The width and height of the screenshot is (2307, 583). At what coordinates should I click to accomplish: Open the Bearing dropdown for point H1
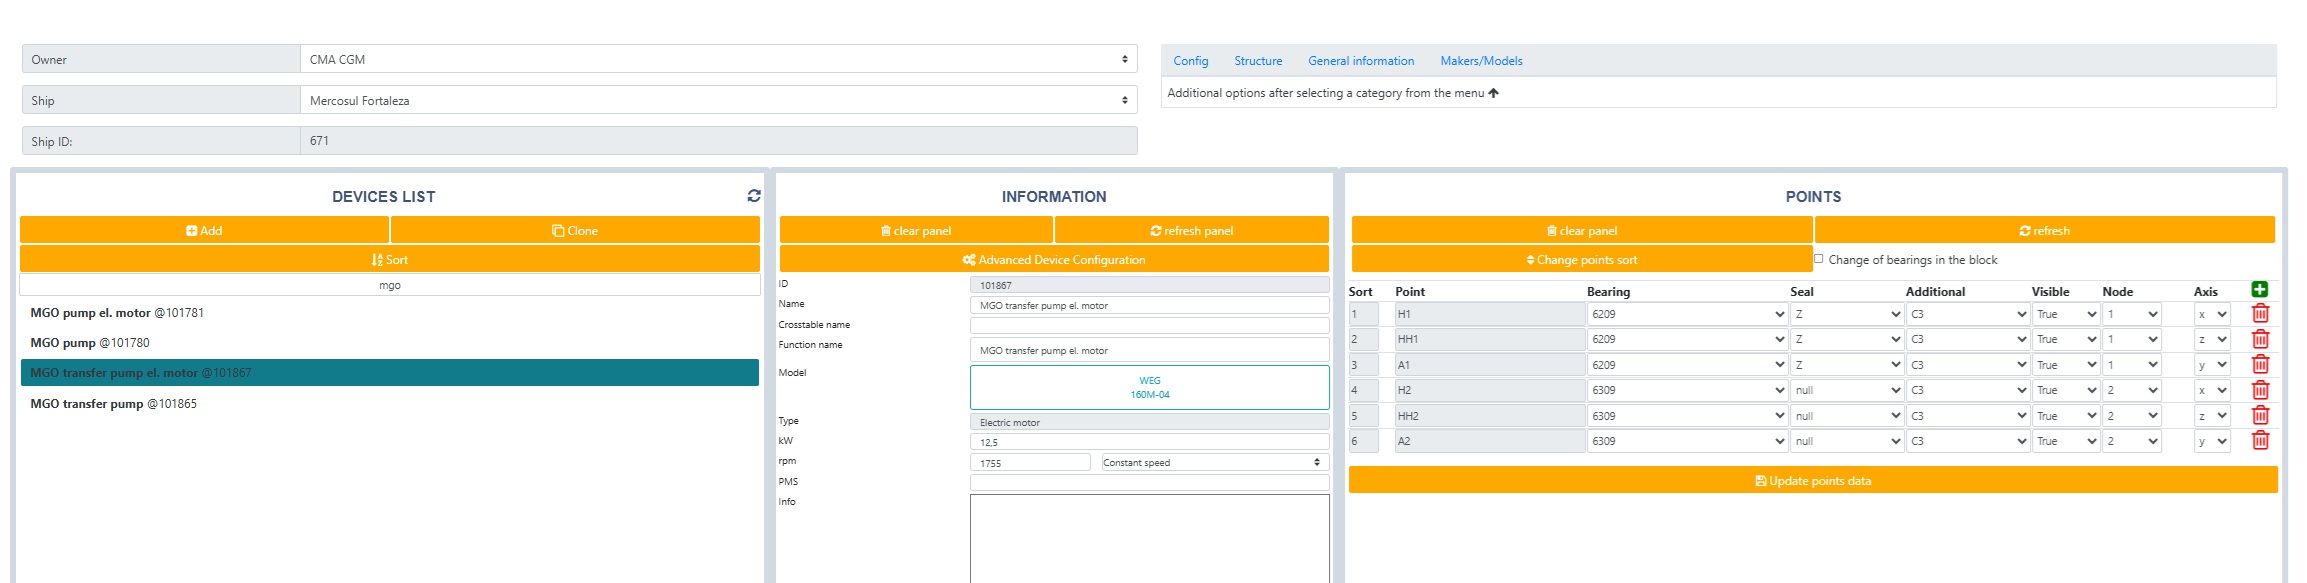coord(1686,314)
